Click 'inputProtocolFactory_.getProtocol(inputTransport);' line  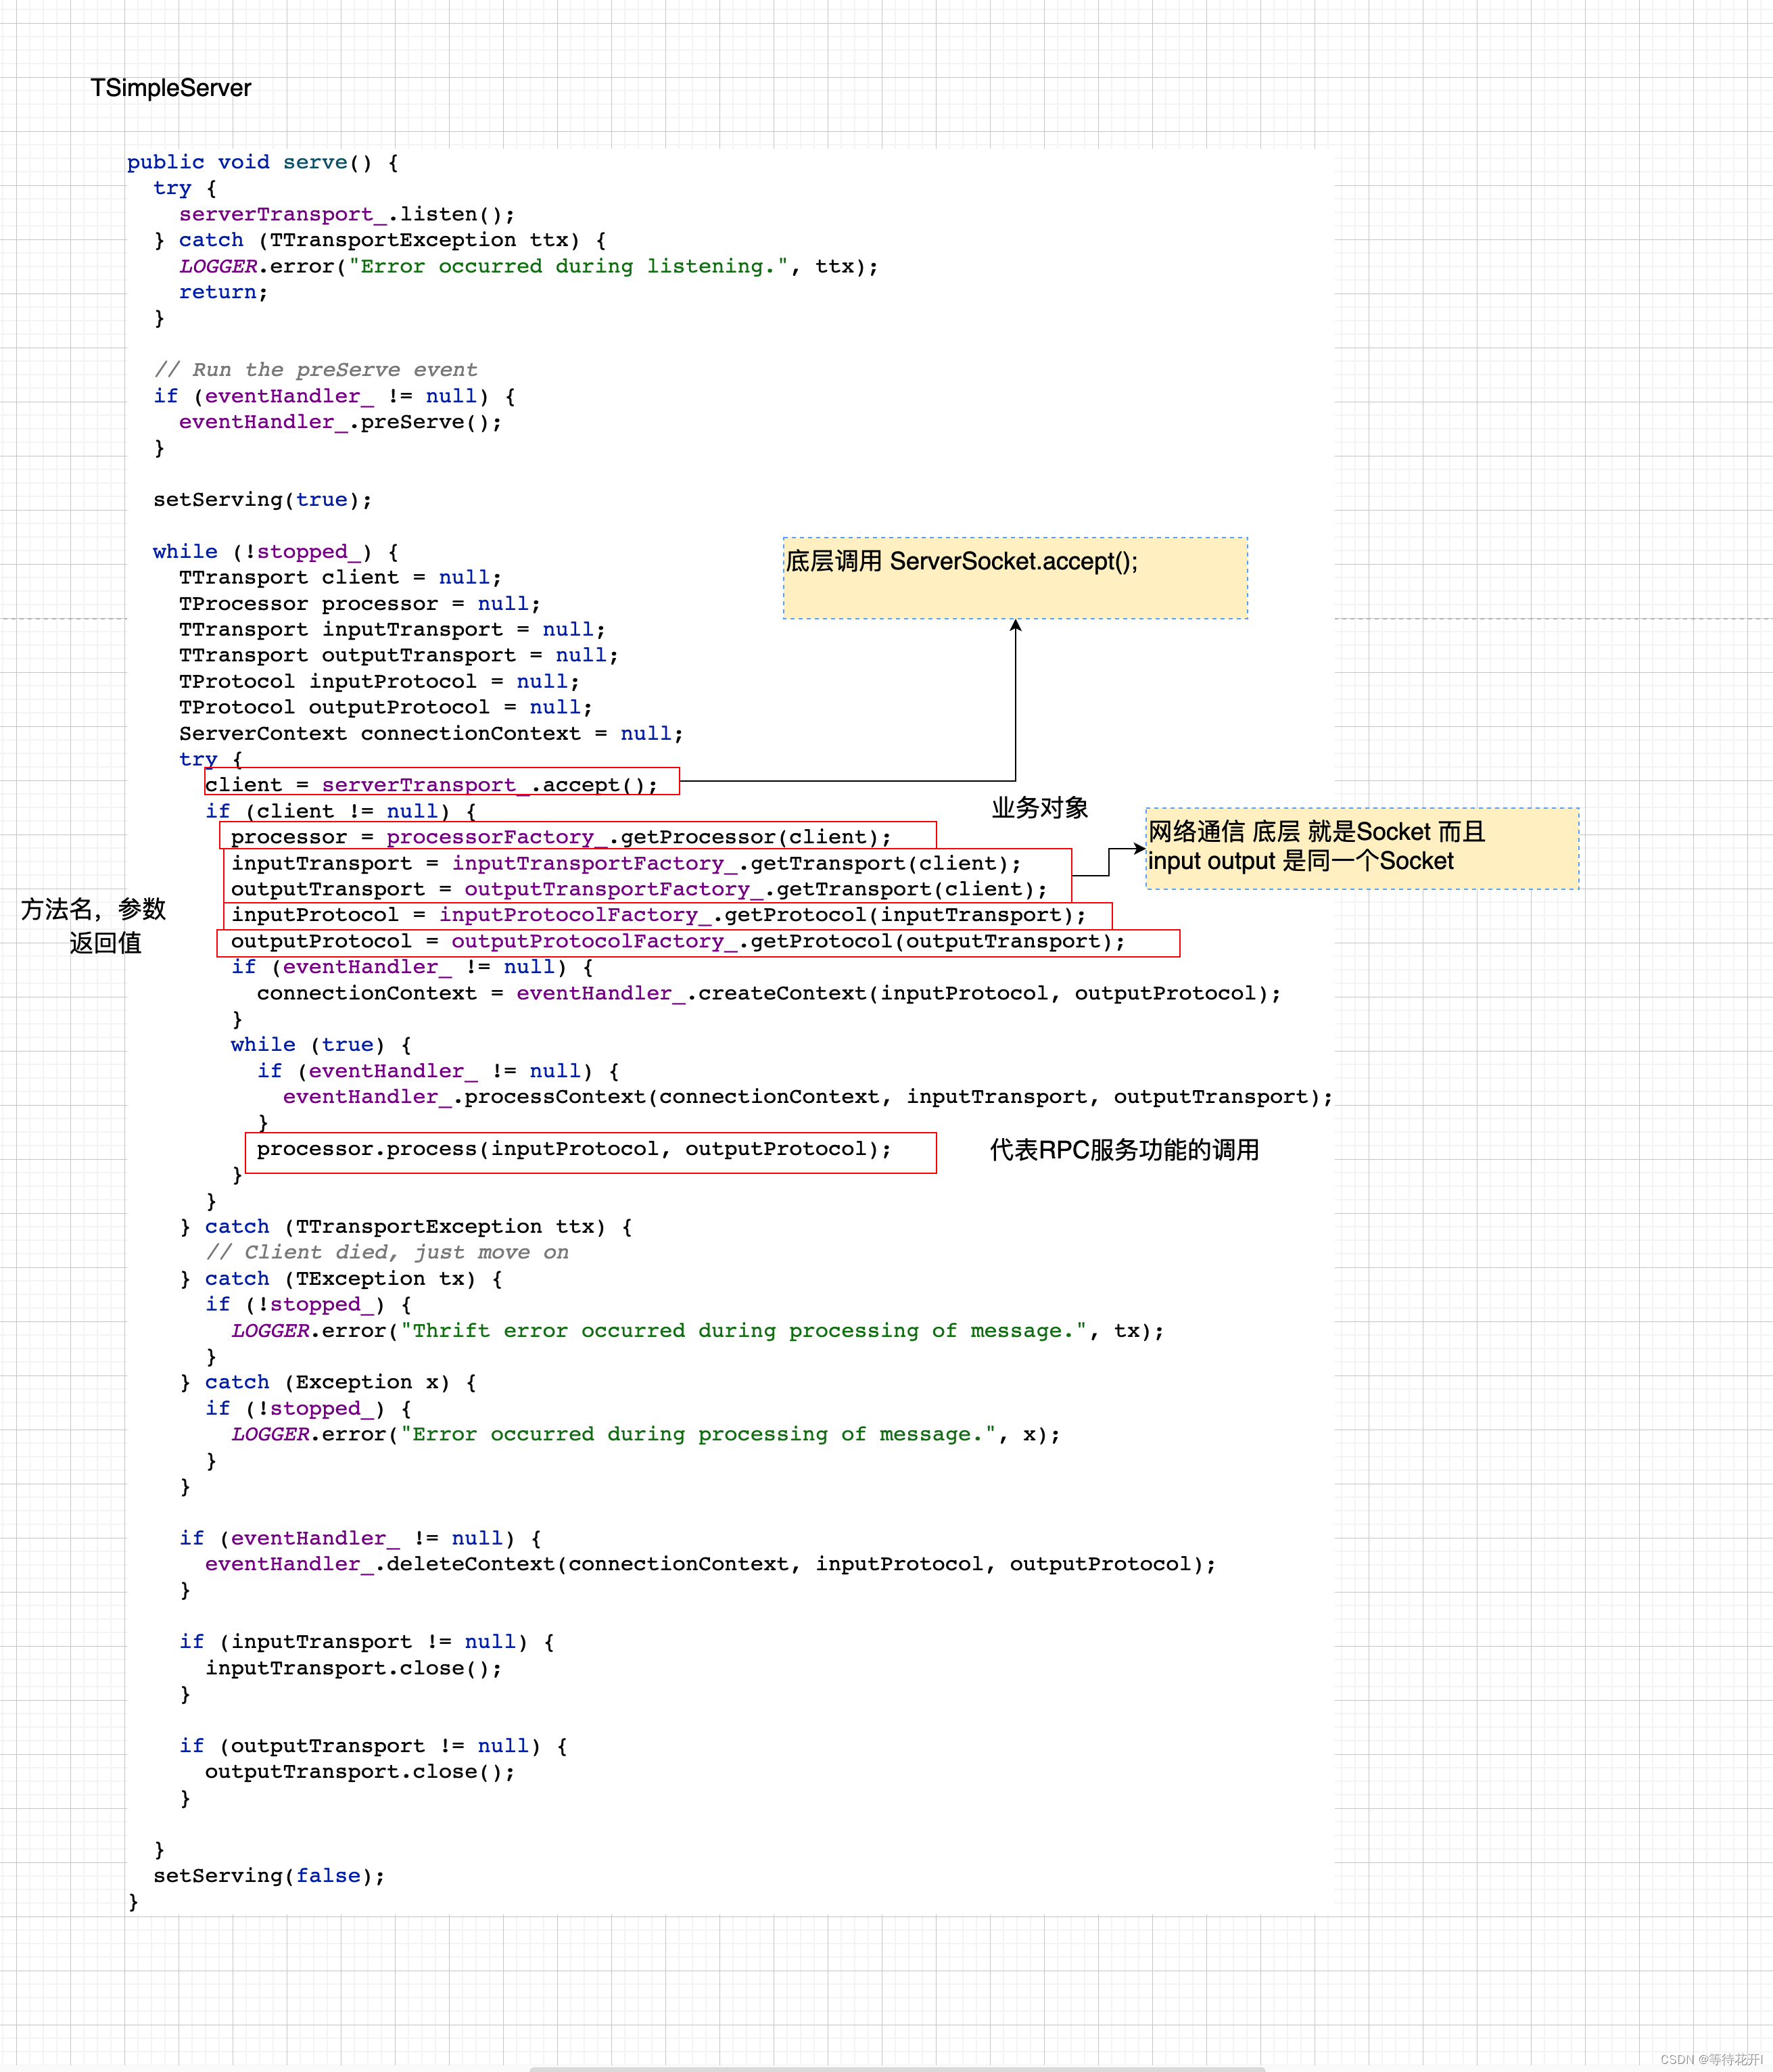[x=659, y=915]
